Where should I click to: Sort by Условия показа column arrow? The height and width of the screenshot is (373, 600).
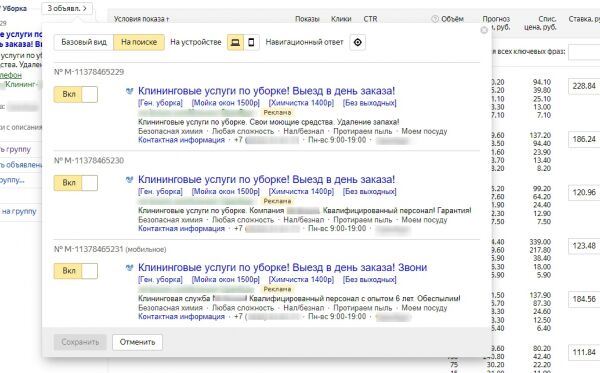168,19
